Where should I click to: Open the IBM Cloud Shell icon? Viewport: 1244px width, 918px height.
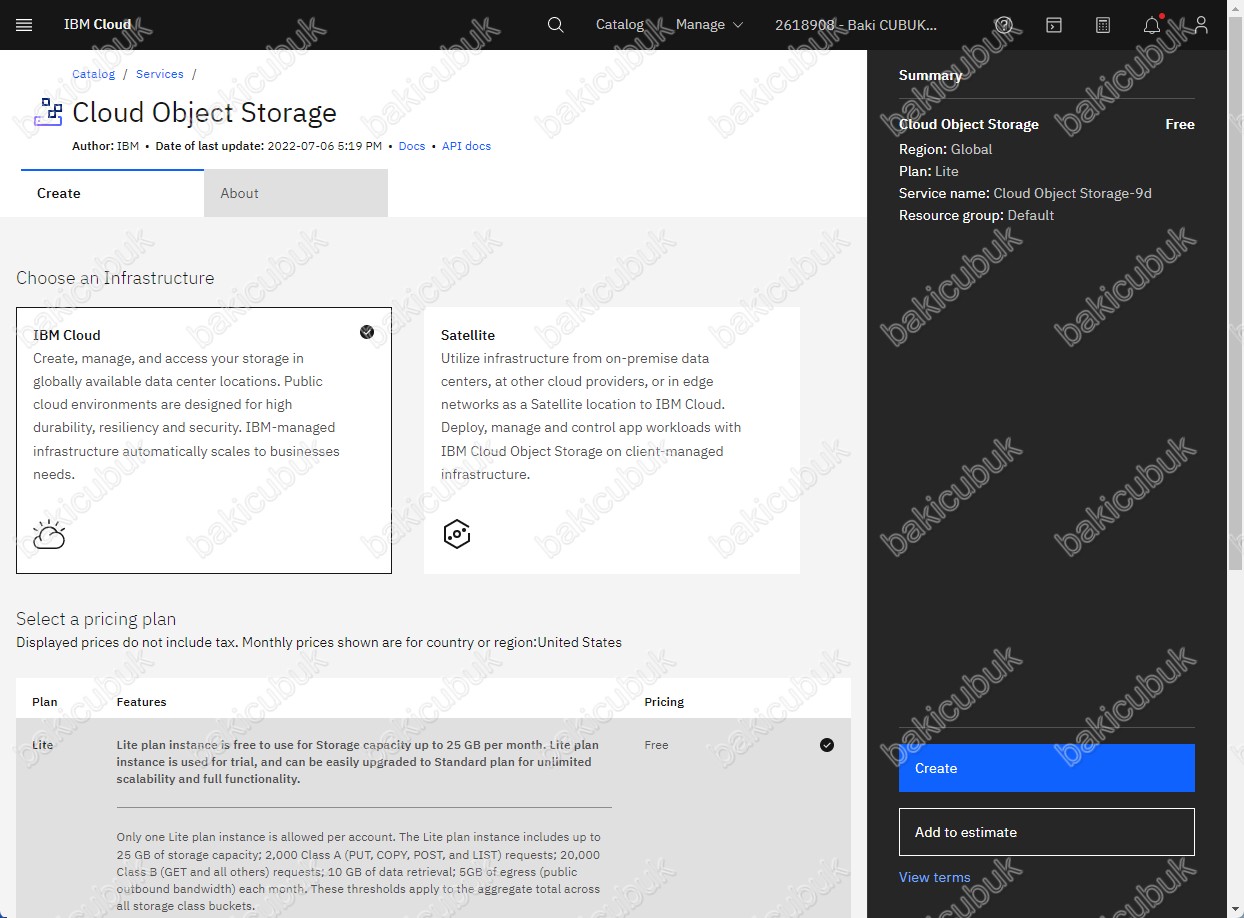pyautogui.click(x=1054, y=25)
